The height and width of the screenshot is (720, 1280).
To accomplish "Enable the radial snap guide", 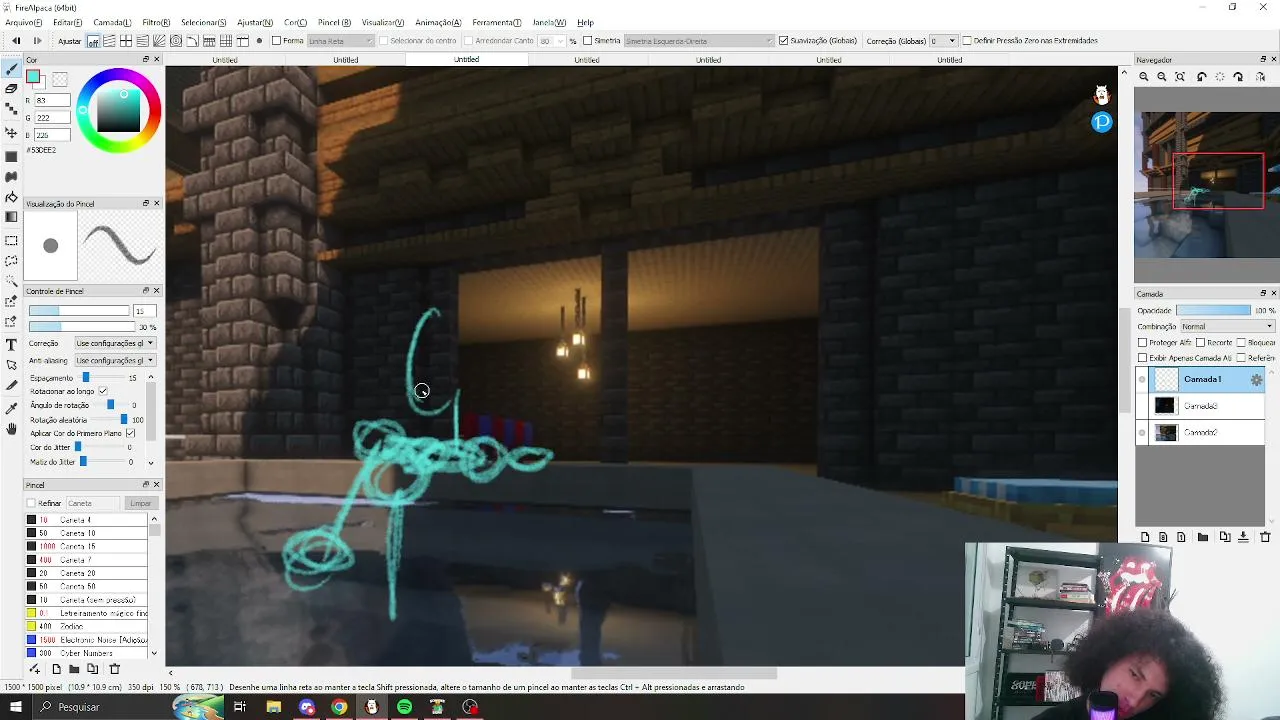I will pos(159,41).
